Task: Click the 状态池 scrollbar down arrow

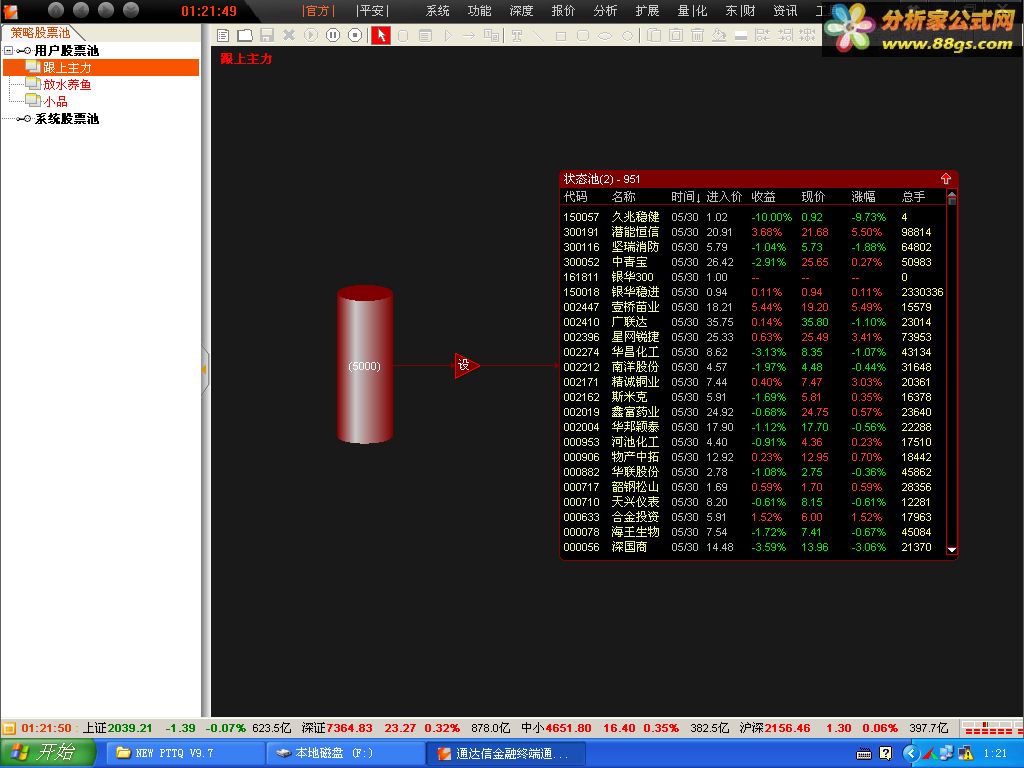Action: (952, 550)
